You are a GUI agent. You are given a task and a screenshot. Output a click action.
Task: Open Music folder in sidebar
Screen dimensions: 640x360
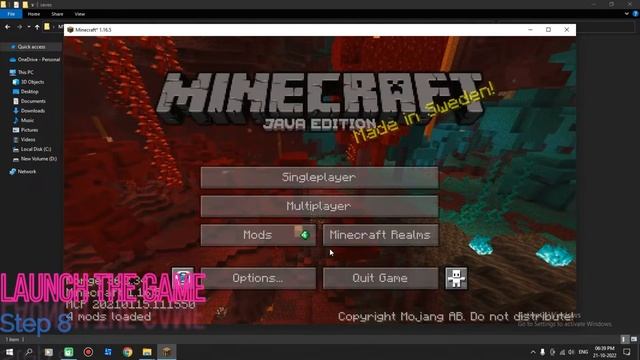point(23,120)
